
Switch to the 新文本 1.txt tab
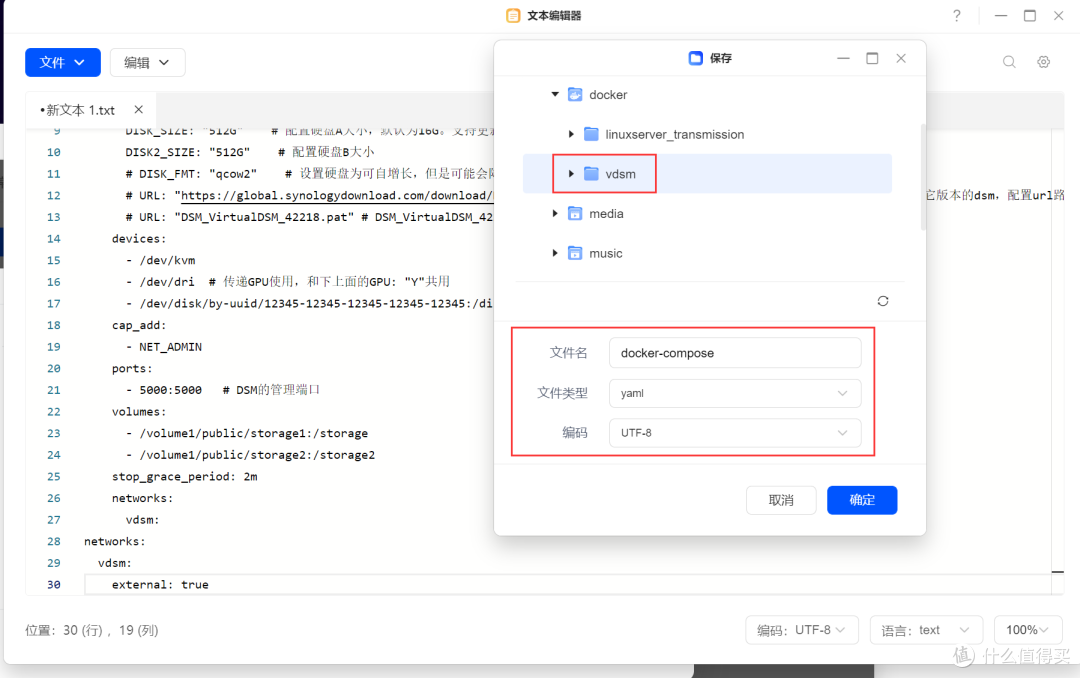pos(77,110)
